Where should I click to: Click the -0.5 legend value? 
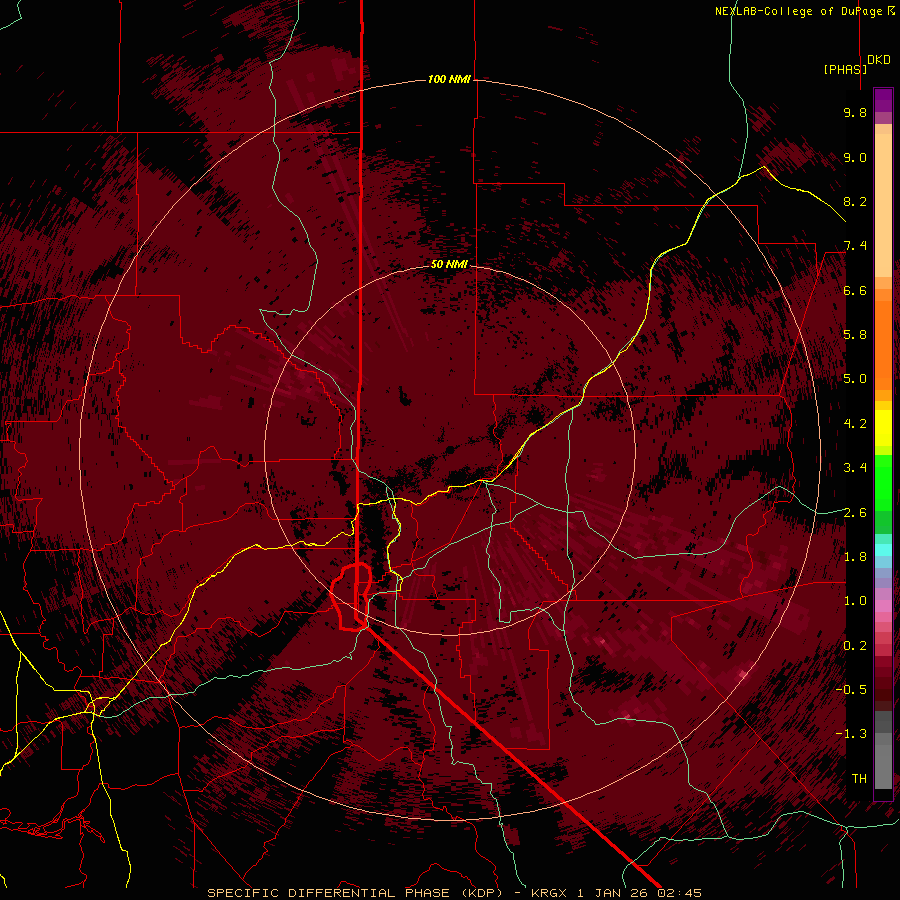point(851,690)
